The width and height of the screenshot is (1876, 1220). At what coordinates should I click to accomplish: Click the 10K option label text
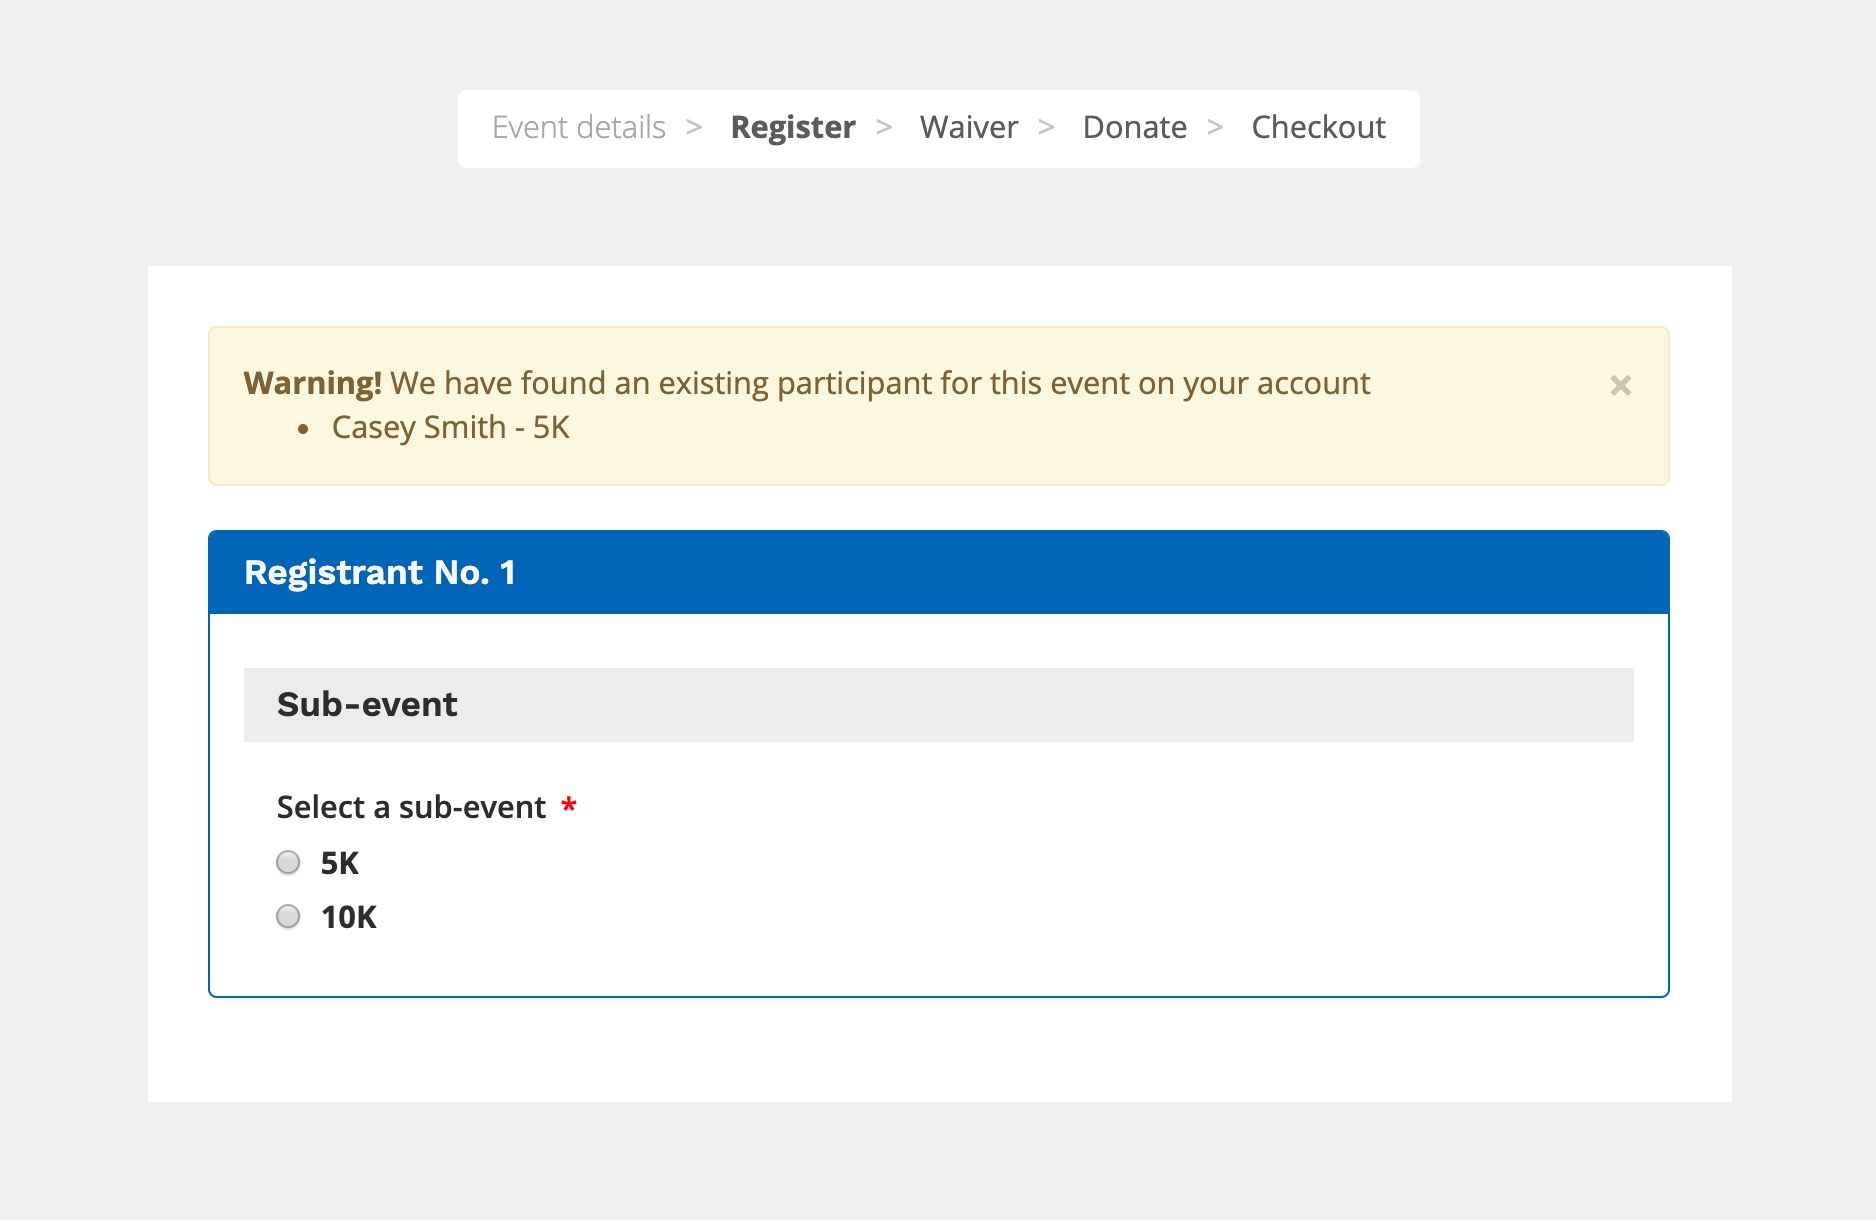pos(349,917)
